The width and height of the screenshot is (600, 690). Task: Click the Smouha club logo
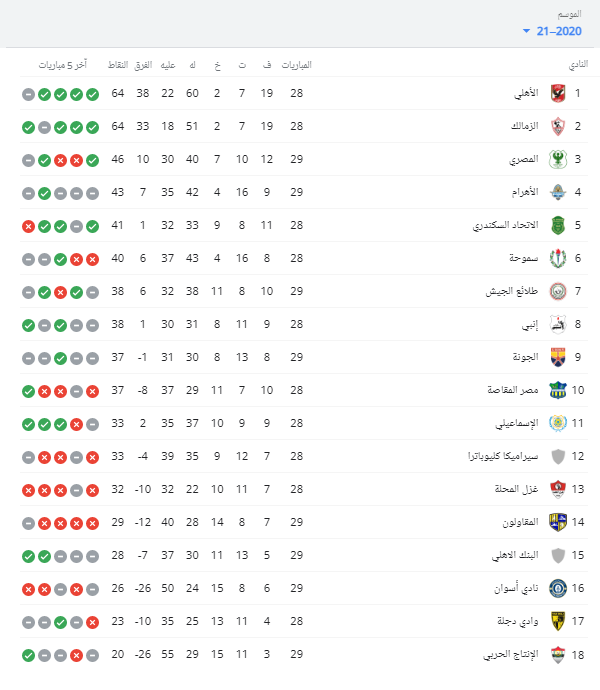[x=557, y=259]
